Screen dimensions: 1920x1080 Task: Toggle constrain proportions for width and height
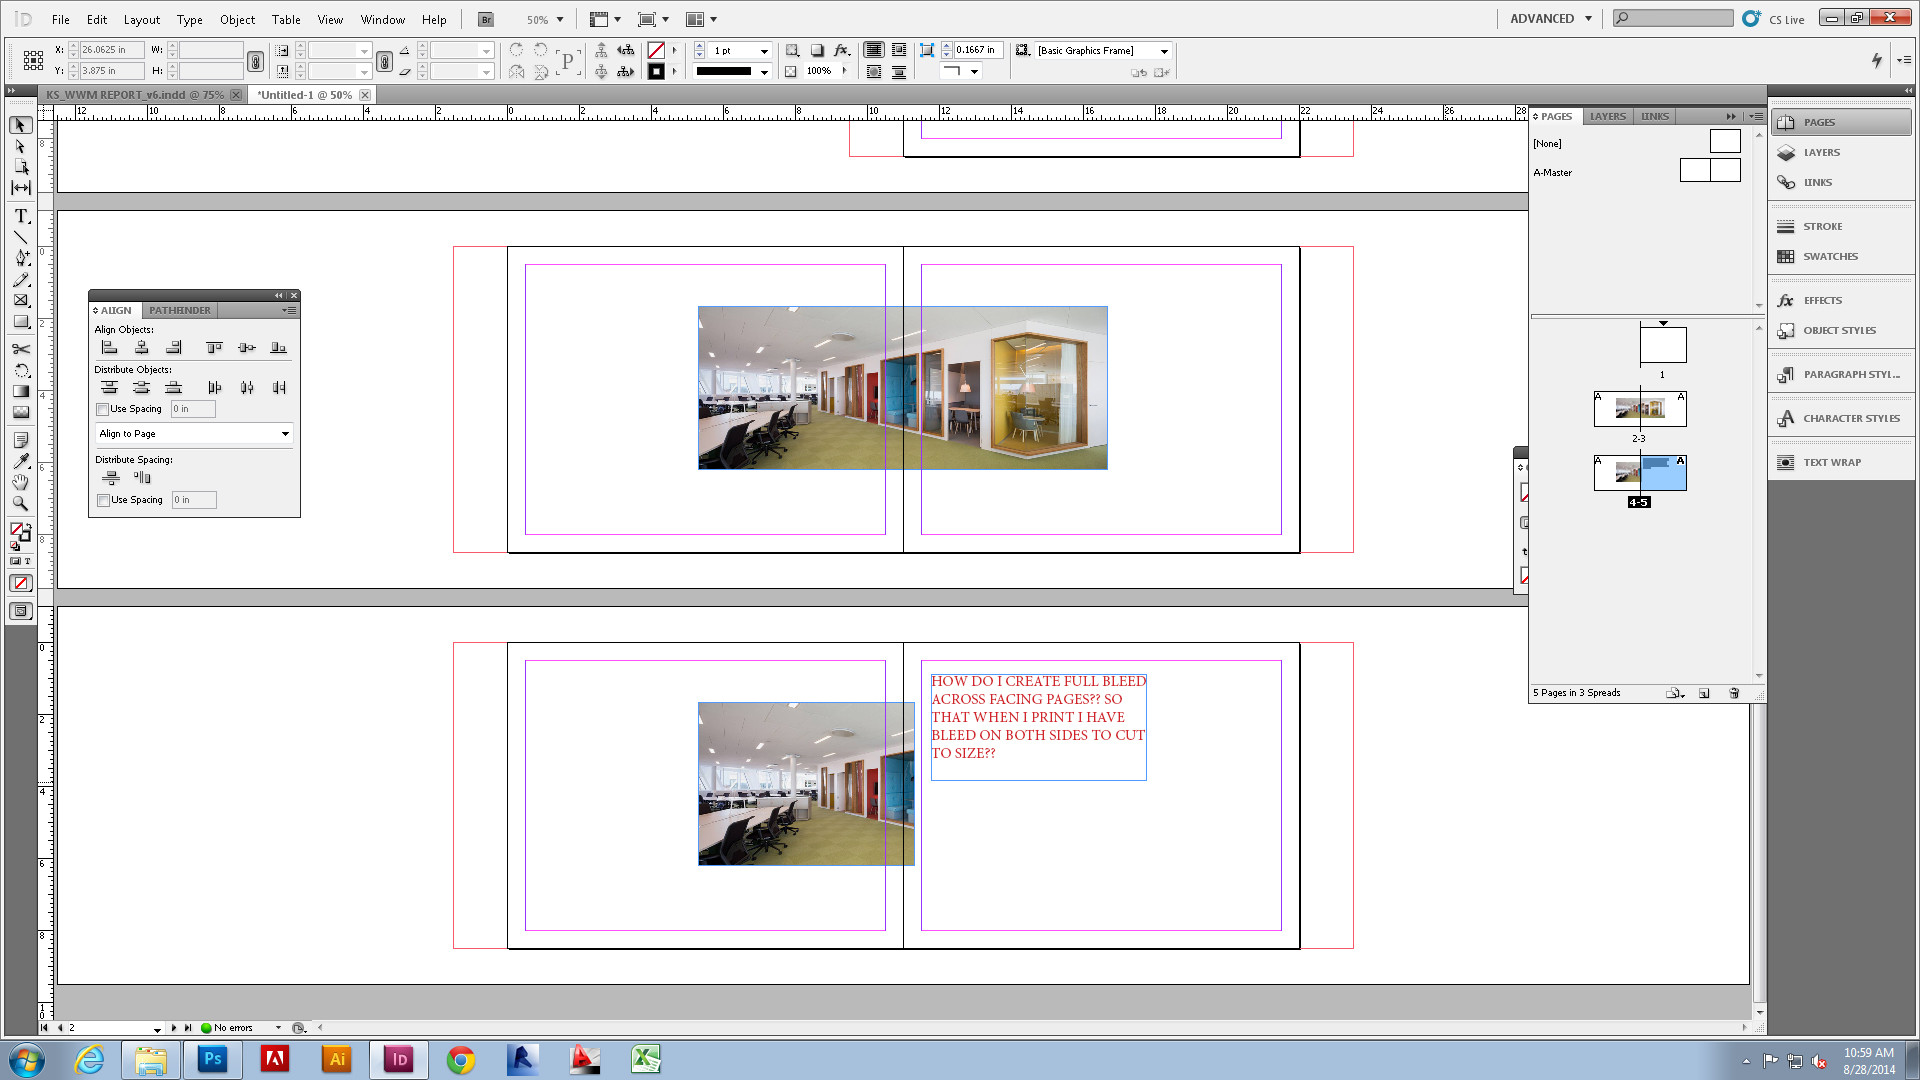[x=256, y=61]
